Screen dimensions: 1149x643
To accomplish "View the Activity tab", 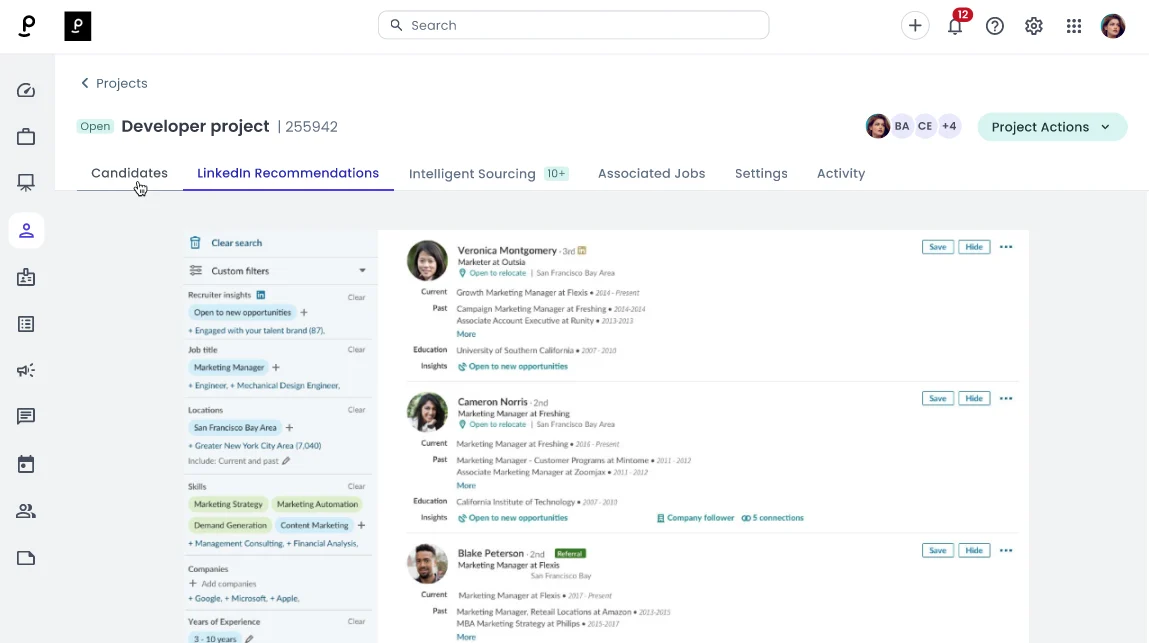I will (x=840, y=174).
